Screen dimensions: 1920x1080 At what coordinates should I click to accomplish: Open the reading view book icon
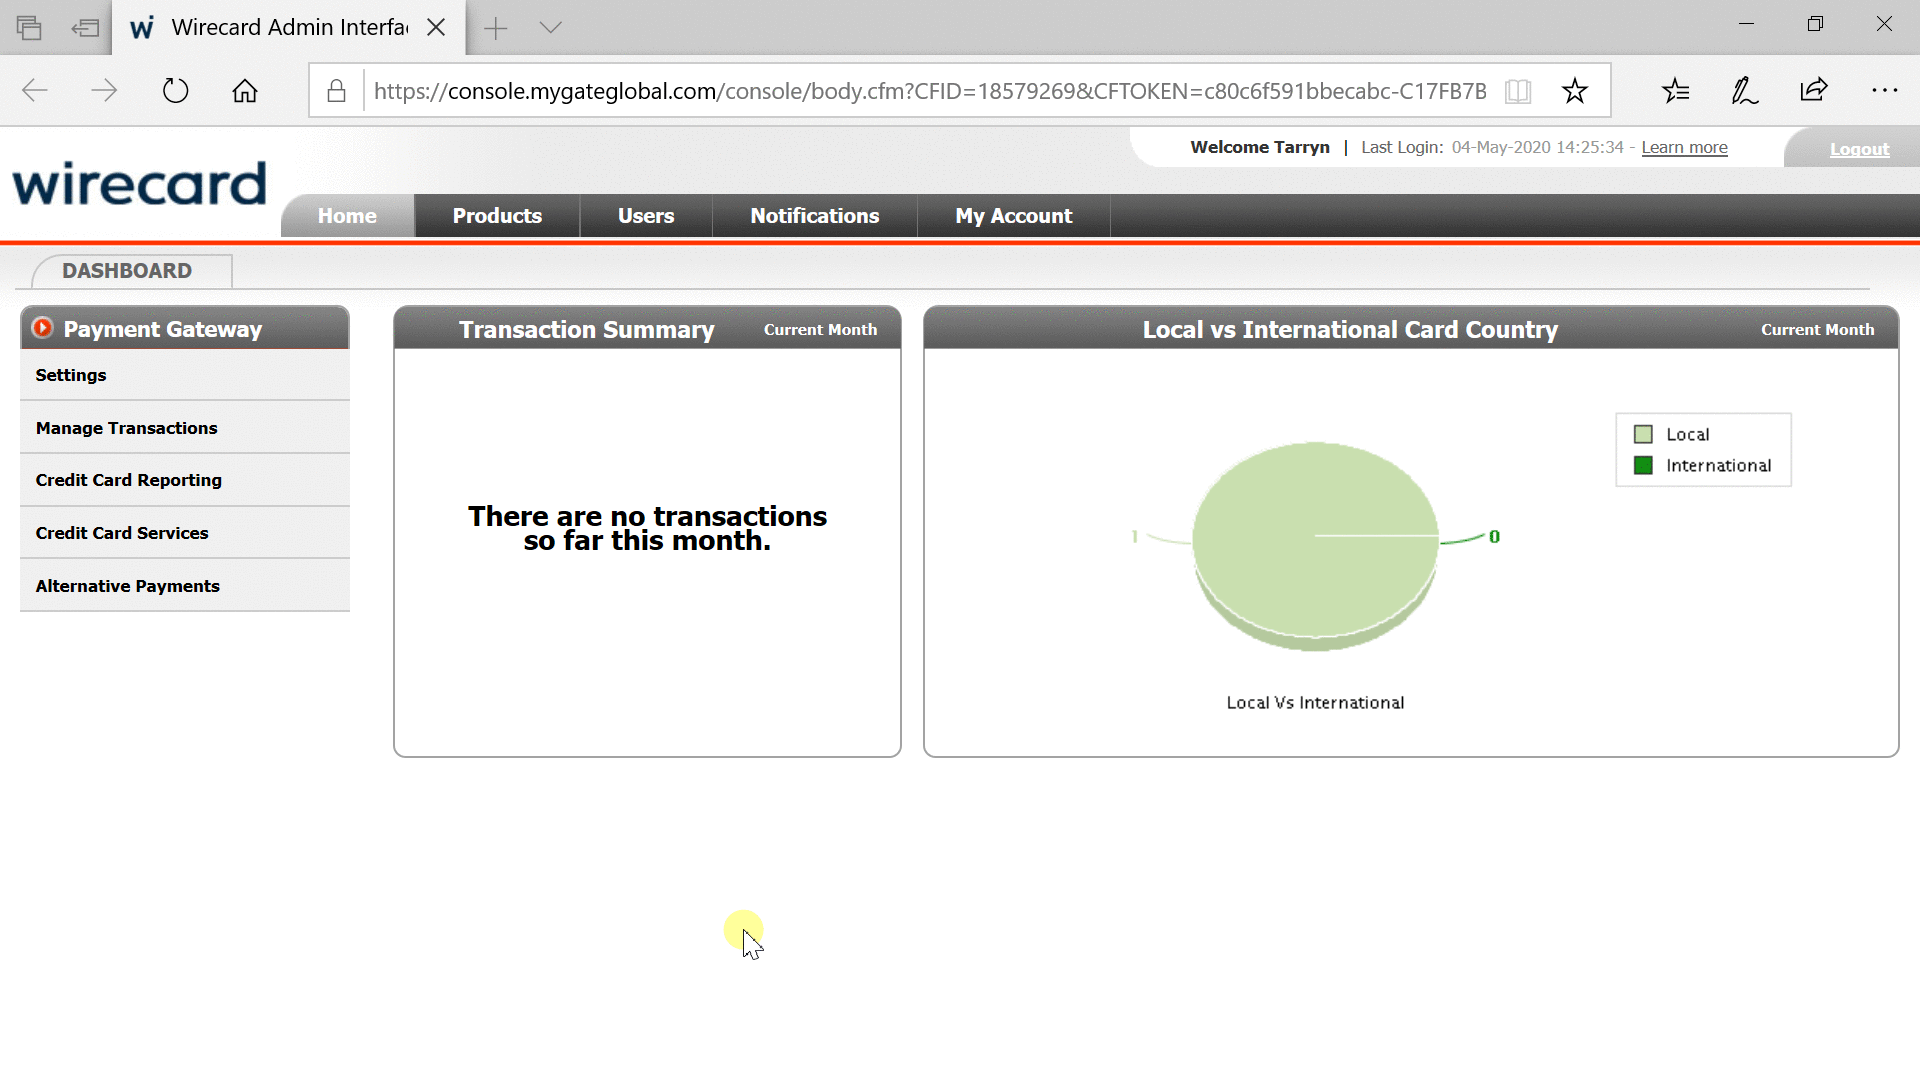point(1518,91)
